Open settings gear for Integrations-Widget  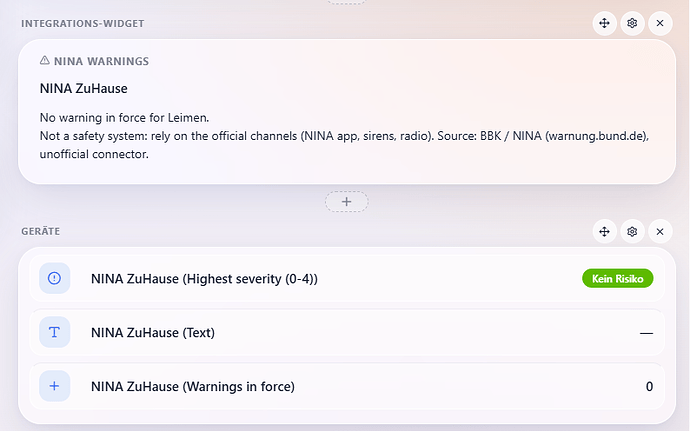click(632, 23)
